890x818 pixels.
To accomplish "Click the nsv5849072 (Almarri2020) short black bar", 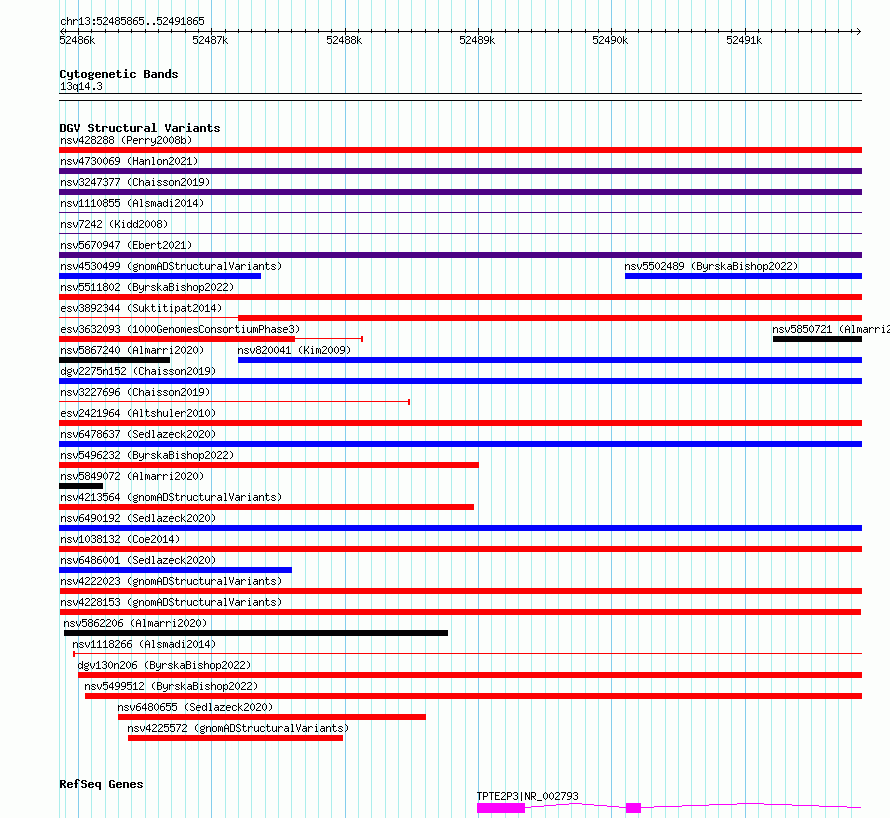I will click(81, 486).
